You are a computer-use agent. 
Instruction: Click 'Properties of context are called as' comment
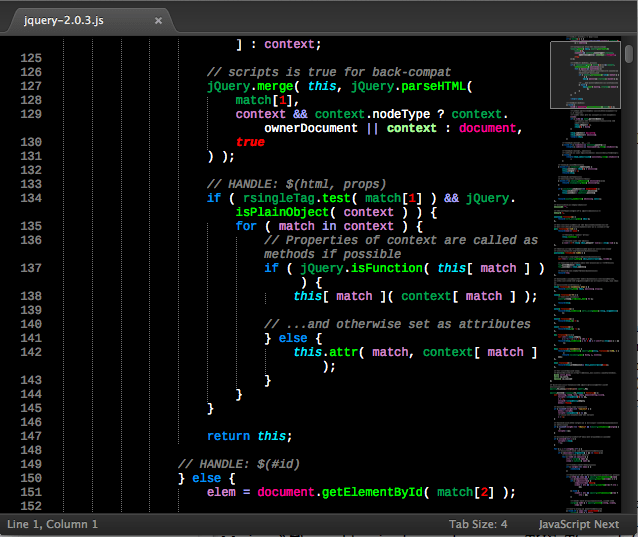pyautogui.click(x=401, y=240)
